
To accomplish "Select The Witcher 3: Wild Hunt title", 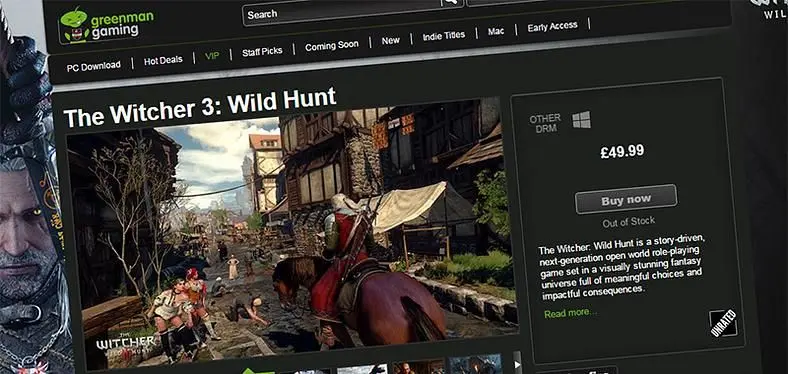I will pos(200,107).
